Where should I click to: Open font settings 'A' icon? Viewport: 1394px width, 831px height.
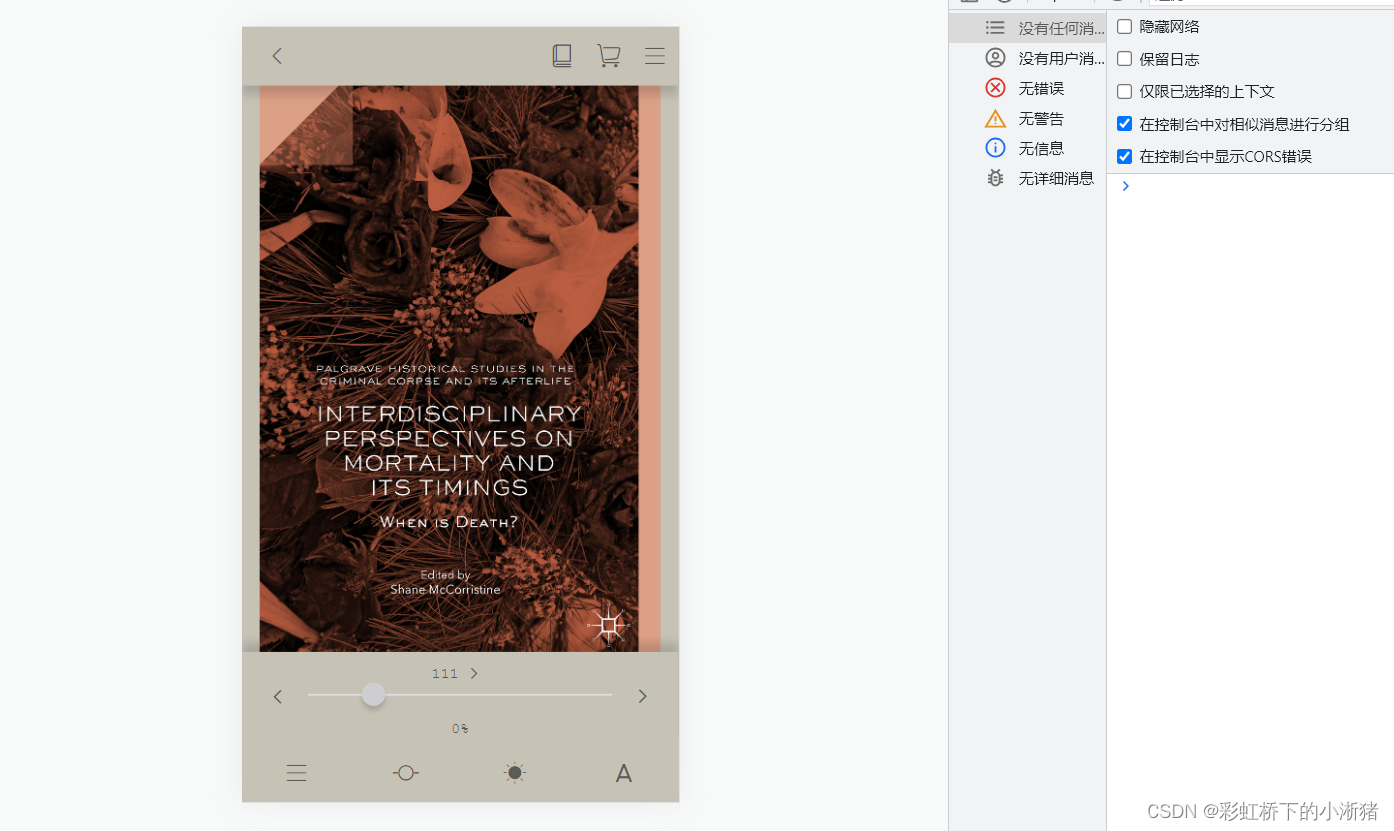point(624,773)
